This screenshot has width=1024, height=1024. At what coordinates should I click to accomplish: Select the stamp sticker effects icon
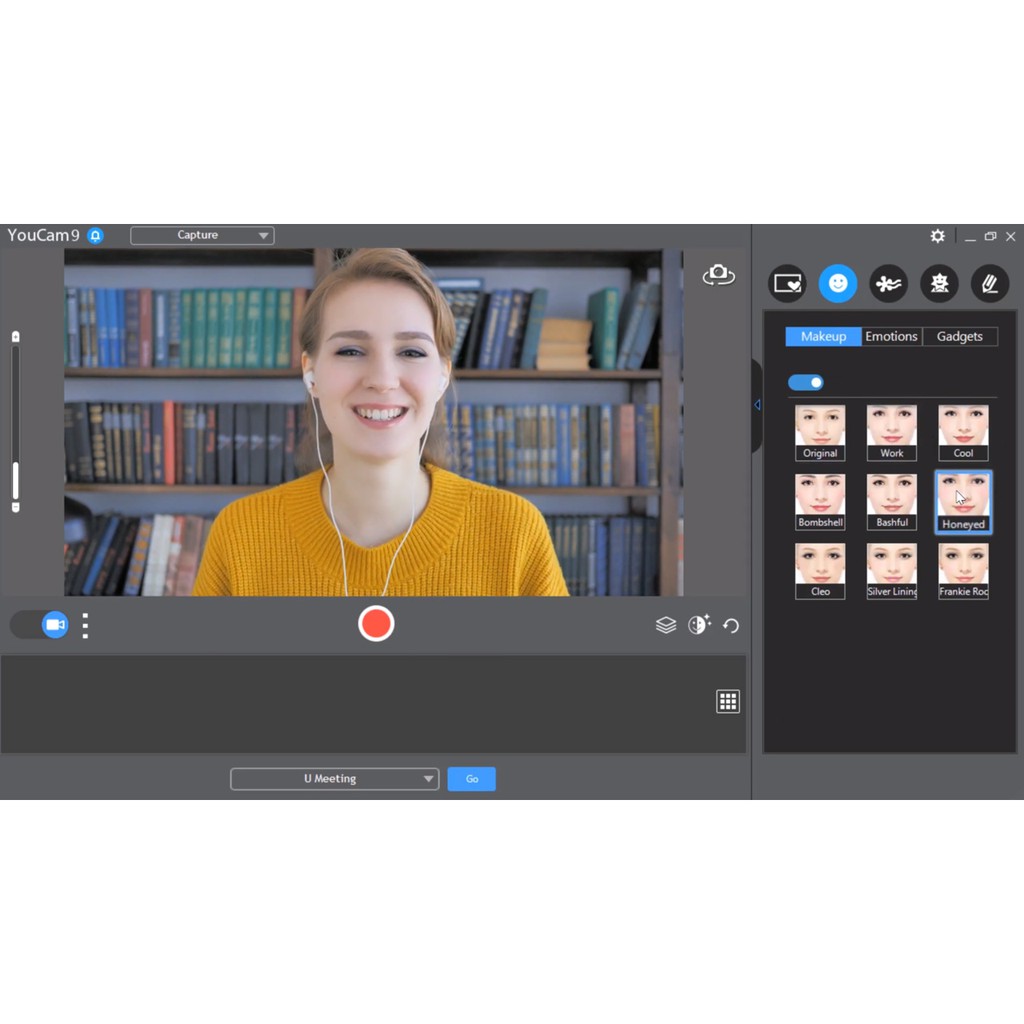coord(939,283)
